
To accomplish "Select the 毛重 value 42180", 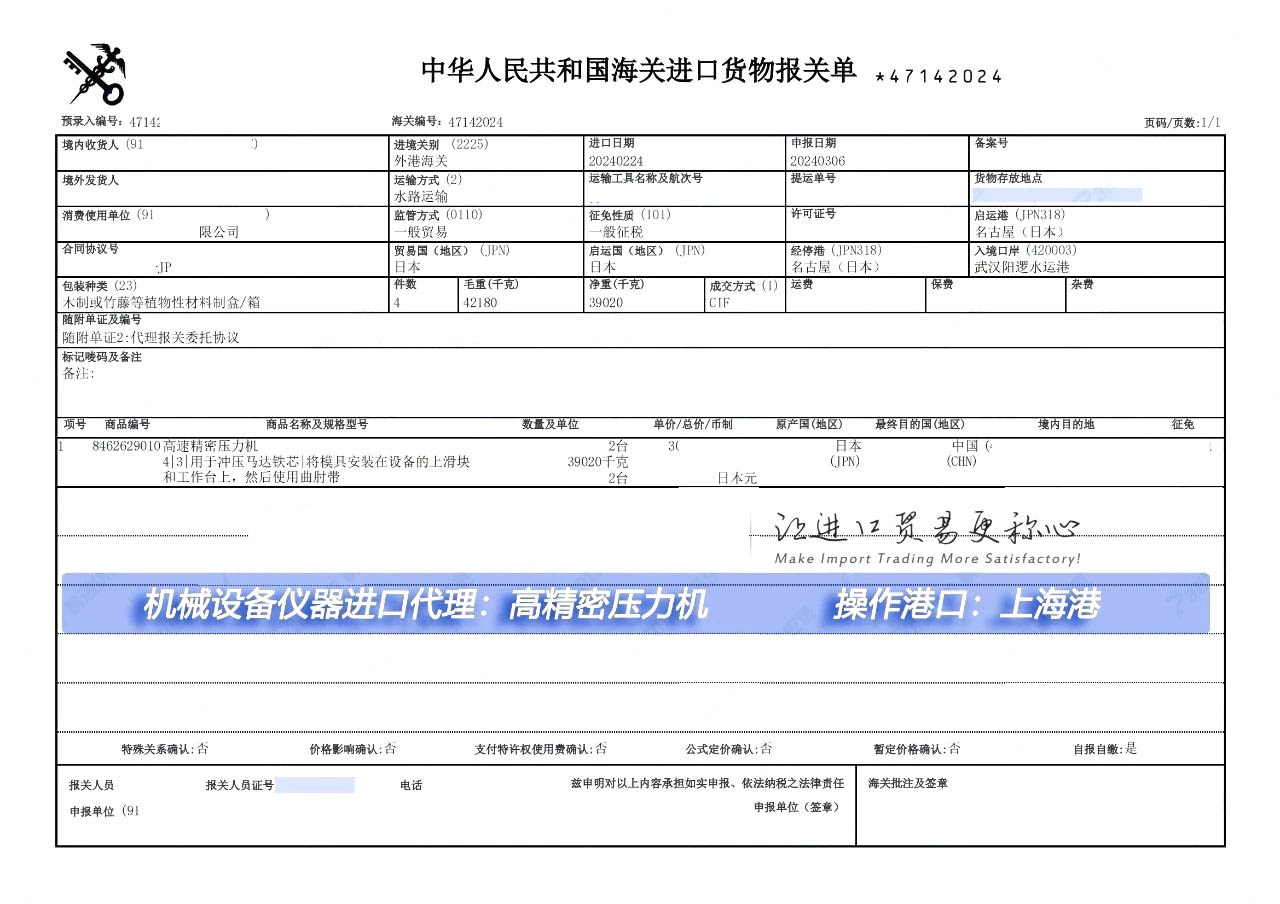I will point(479,302).
